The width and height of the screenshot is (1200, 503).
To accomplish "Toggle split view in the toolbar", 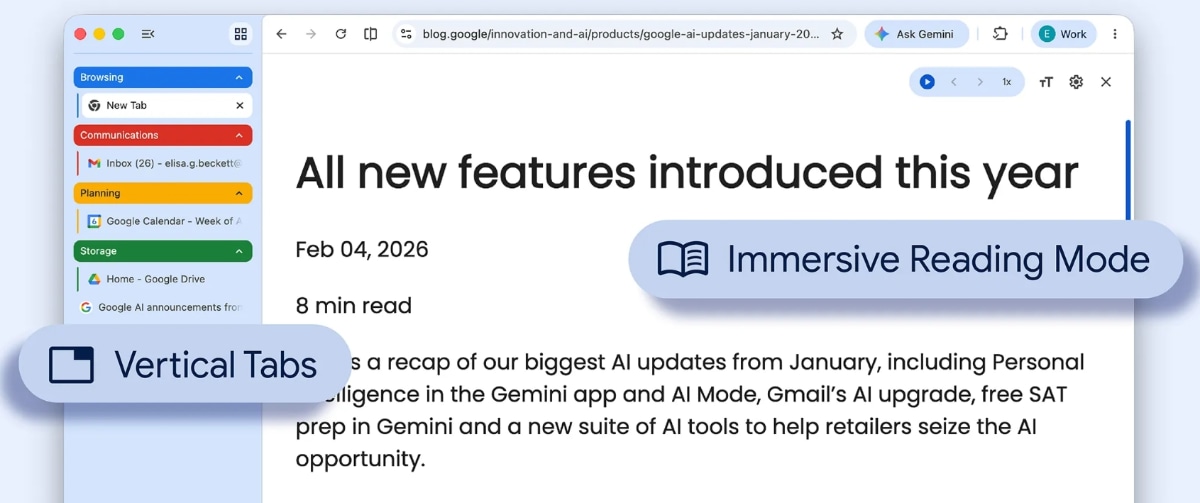I will point(371,34).
